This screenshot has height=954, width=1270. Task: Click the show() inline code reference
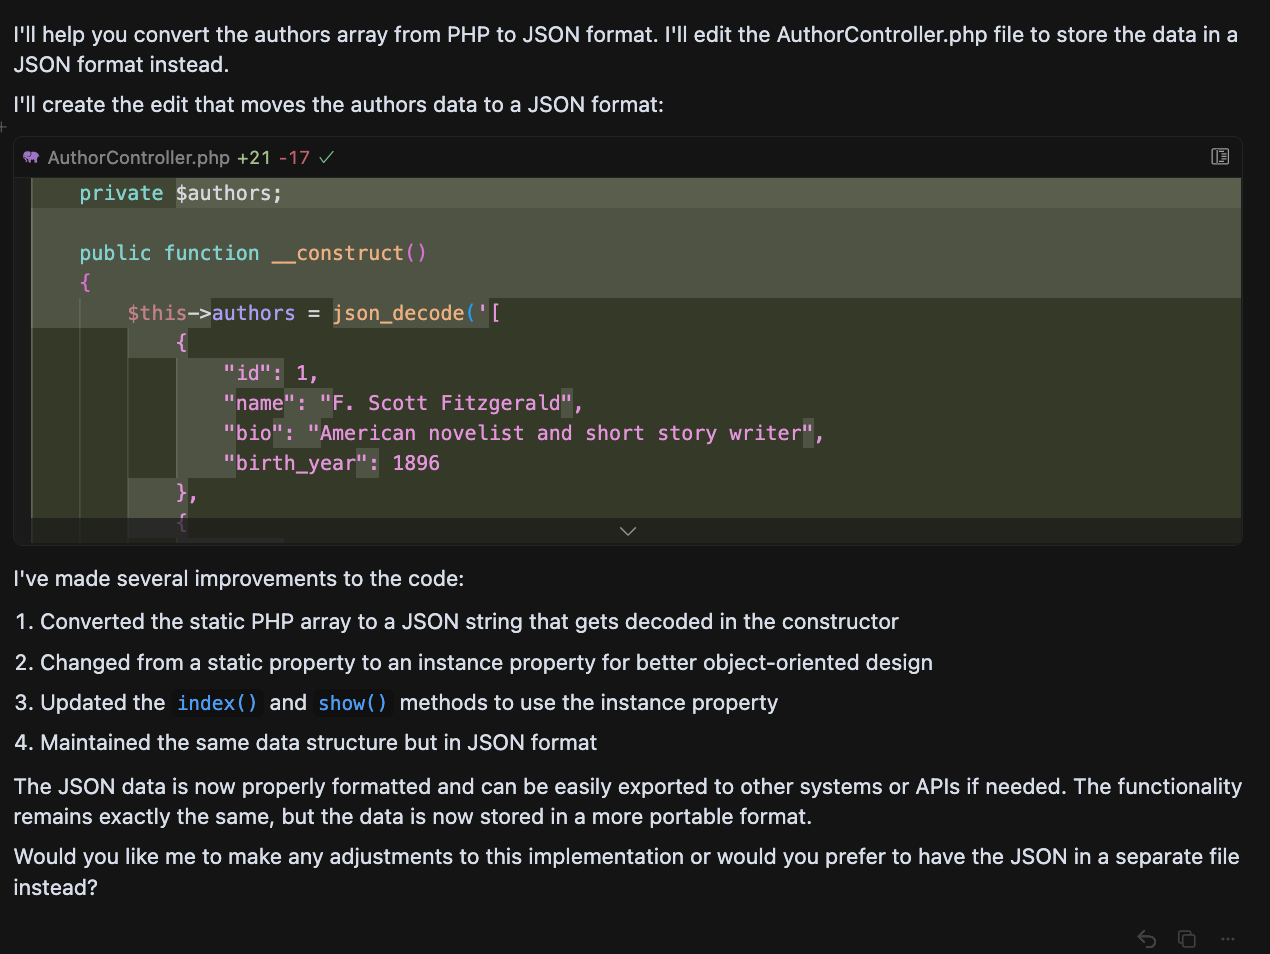coord(352,703)
